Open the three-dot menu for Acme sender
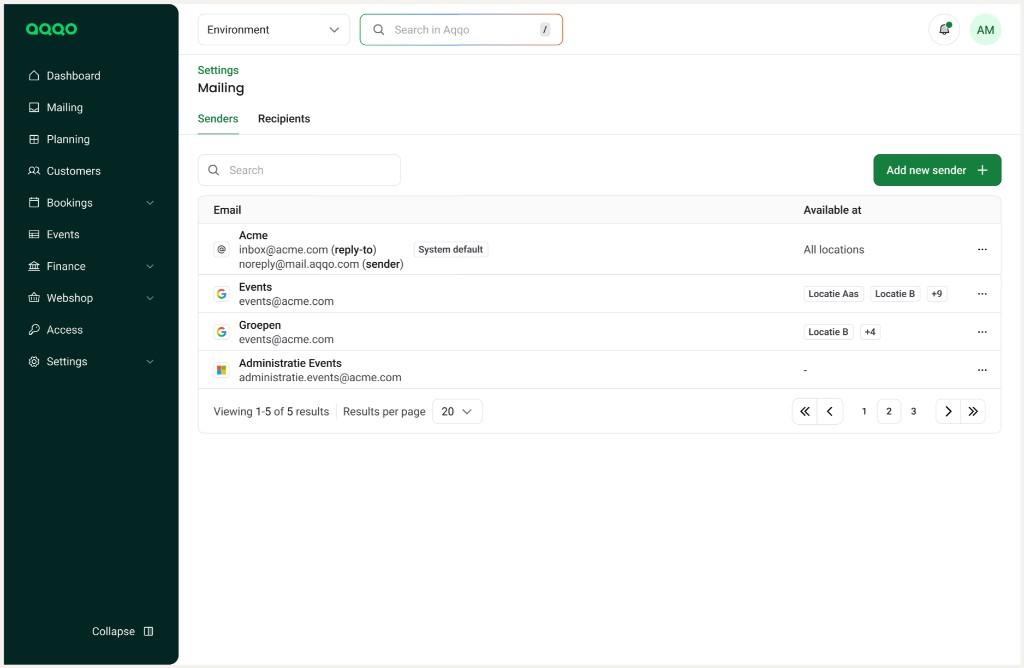Image resolution: width=1024 pixels, height=668 pixels. coord(981,250)
